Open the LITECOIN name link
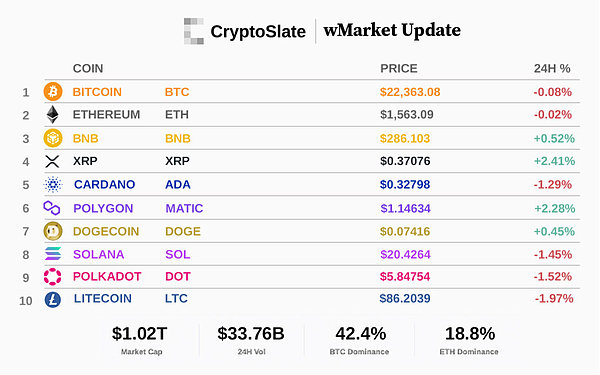 tap(103, 298)
